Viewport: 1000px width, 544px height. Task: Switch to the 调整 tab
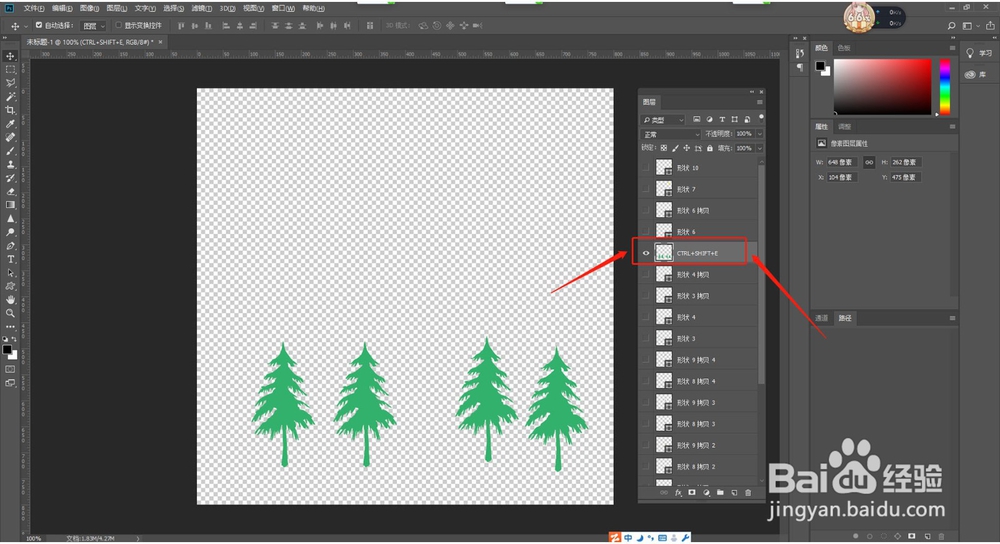click(844, 127)
